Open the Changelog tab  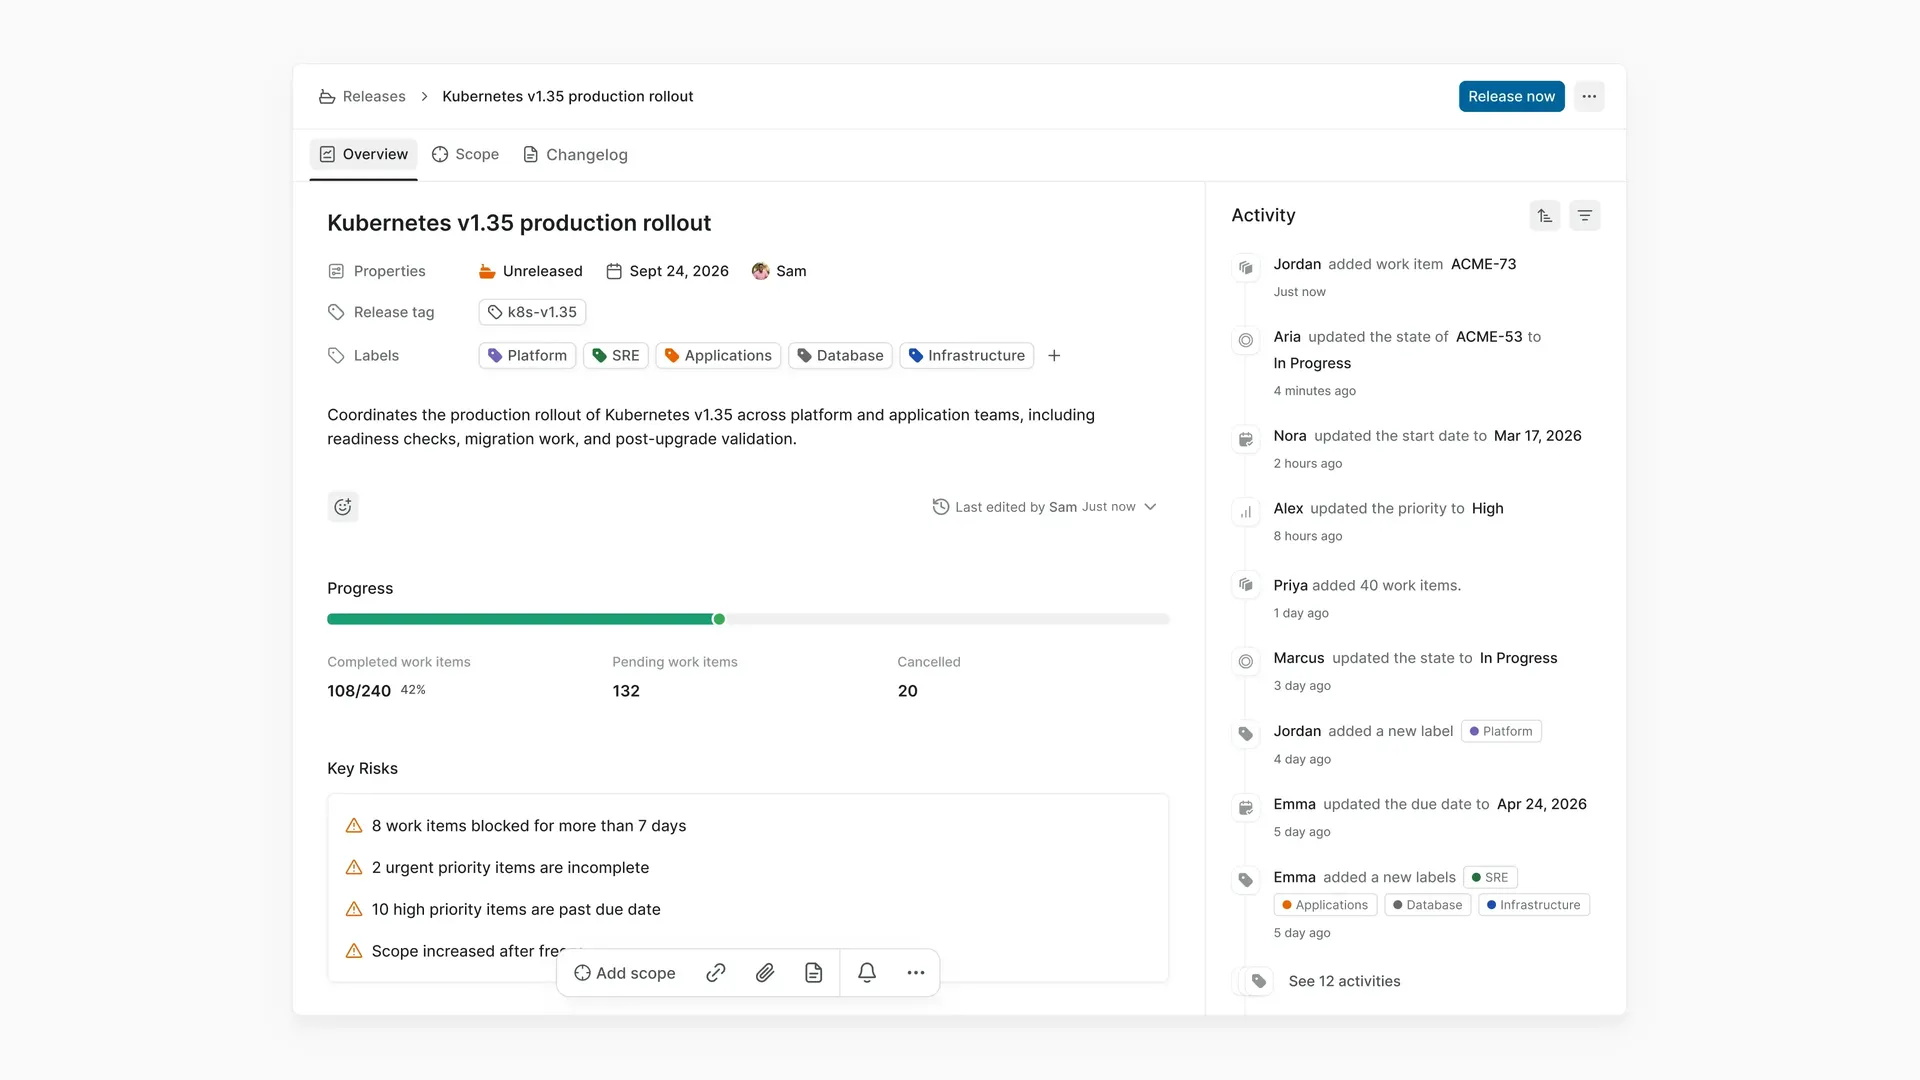[x=576, y=154]
